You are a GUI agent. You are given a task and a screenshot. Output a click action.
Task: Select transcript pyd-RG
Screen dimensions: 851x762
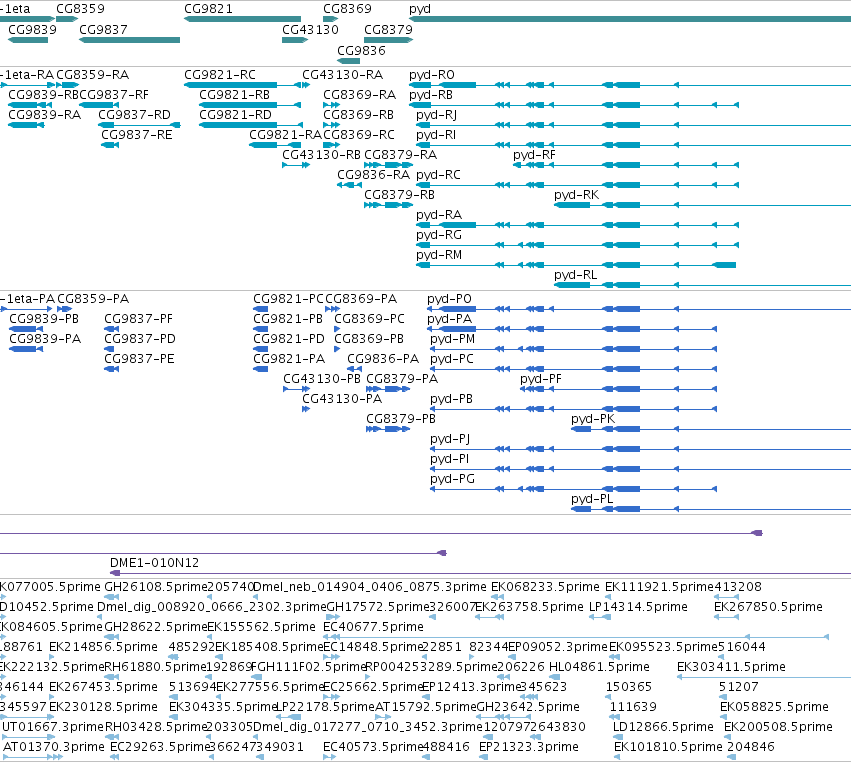pos(439,235)
